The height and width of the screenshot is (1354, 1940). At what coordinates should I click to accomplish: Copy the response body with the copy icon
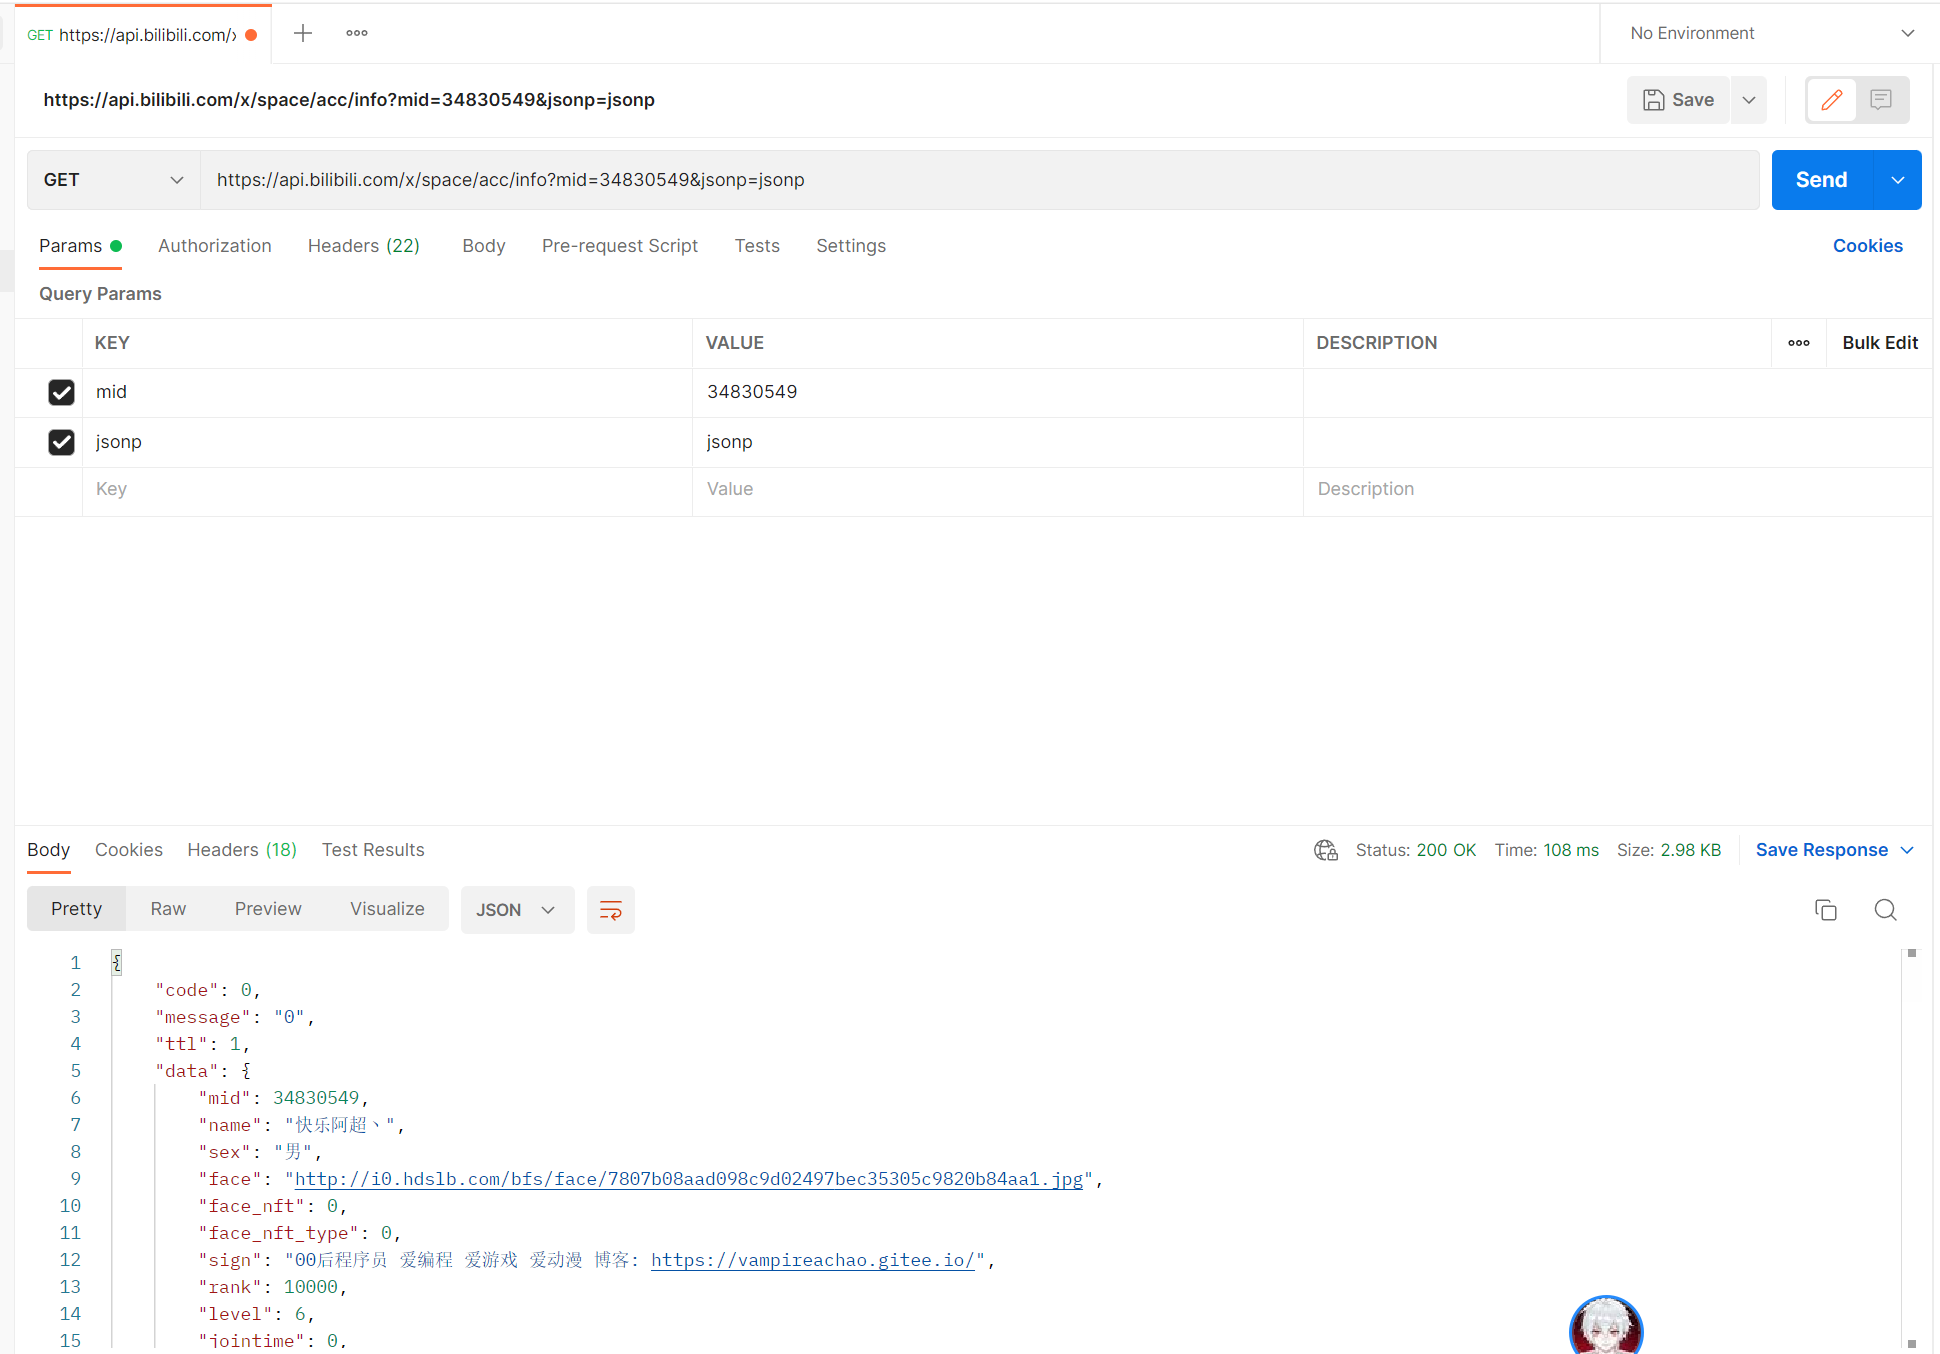[1825, 910]
